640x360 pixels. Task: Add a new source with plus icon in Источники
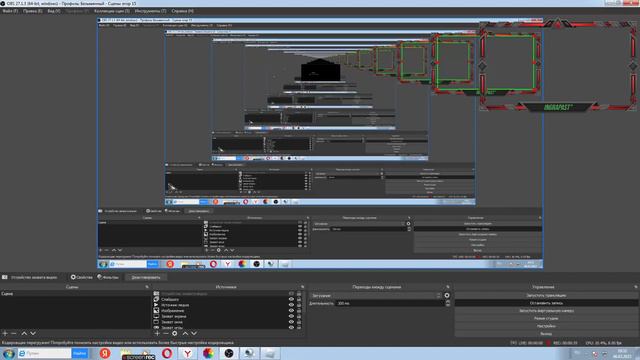coord(157,333)
